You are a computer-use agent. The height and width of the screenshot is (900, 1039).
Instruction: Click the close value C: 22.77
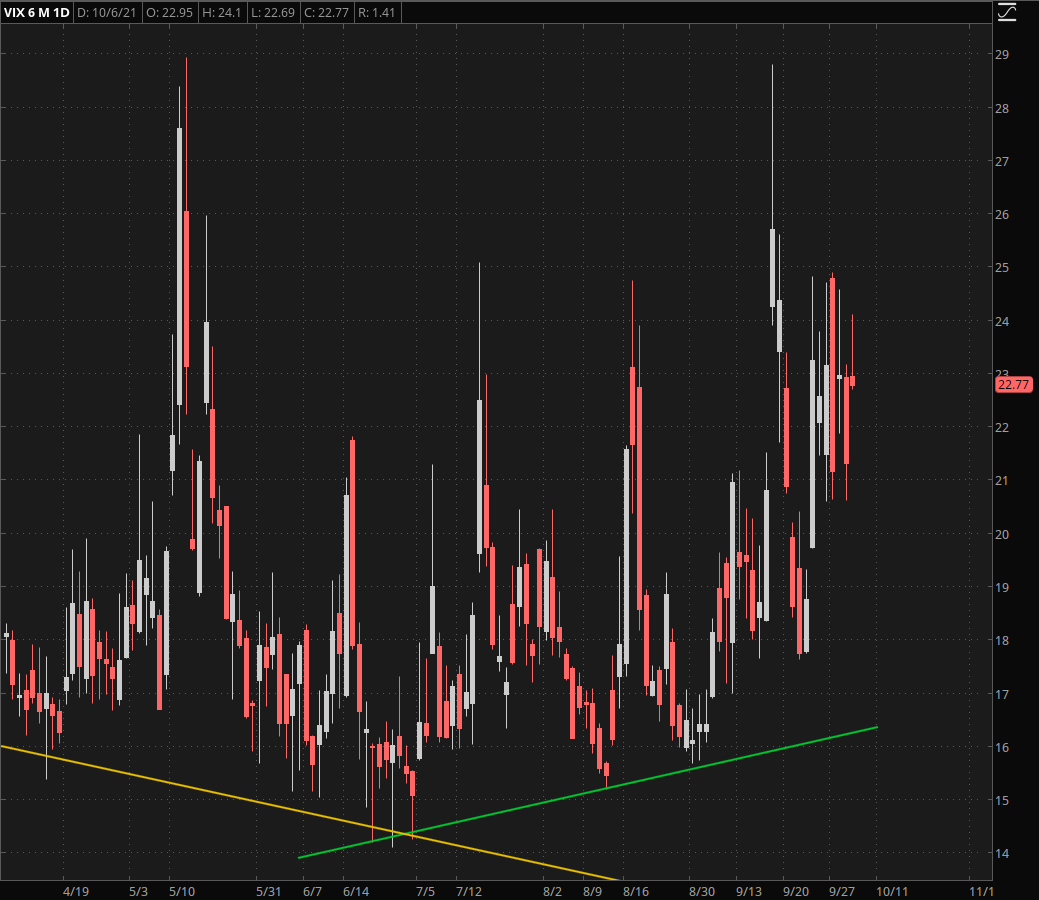pos(326,13)
